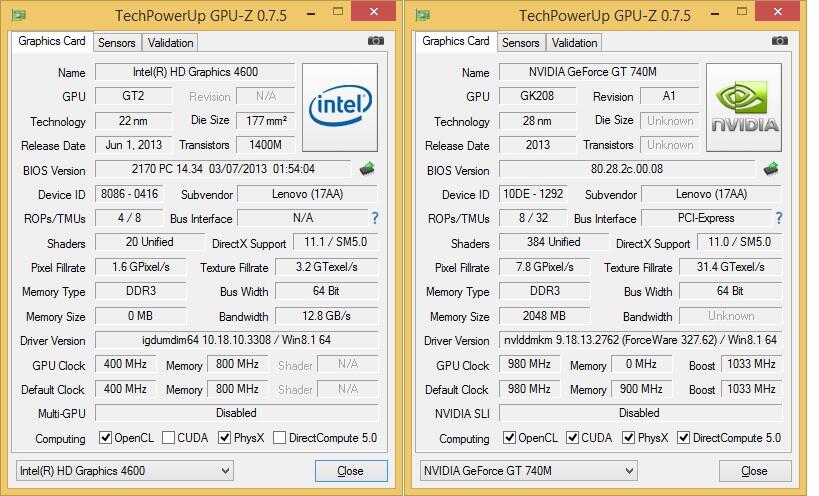The image size is (819, 496).
Task: Minimize the NVIDIA GPU-Z window
Action: pos(715,13)
